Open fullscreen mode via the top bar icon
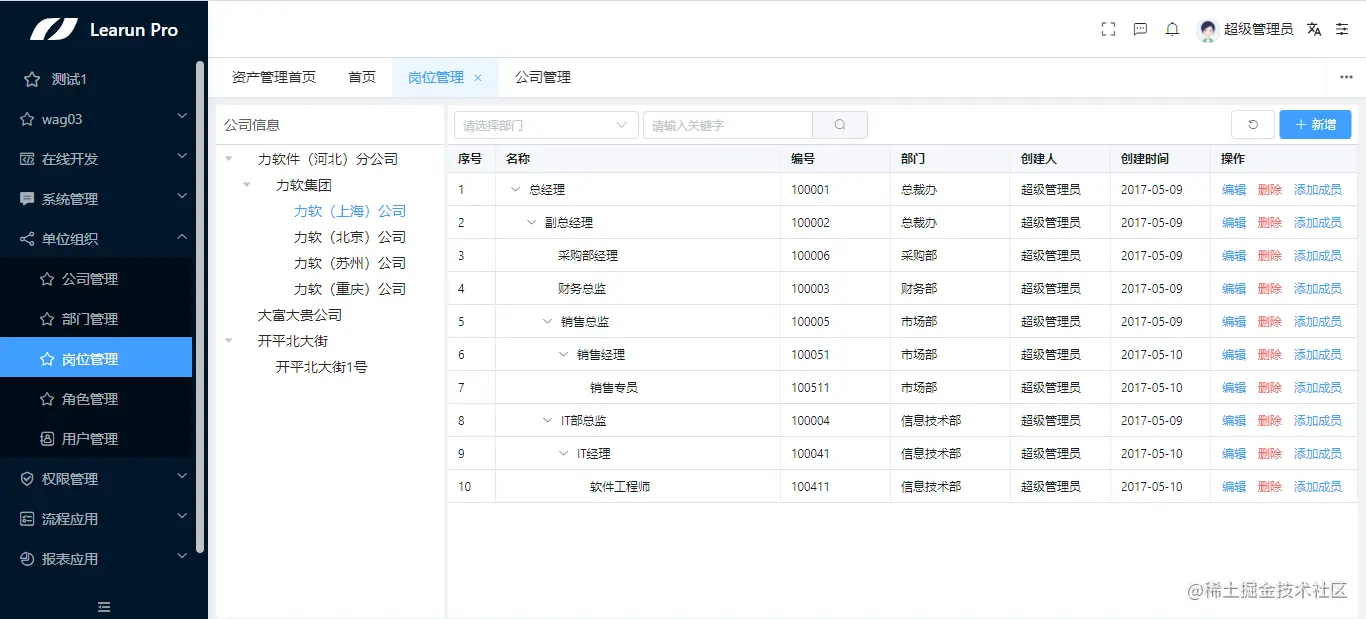Viewport: 1366px width, 619px height. point(1107,29)
